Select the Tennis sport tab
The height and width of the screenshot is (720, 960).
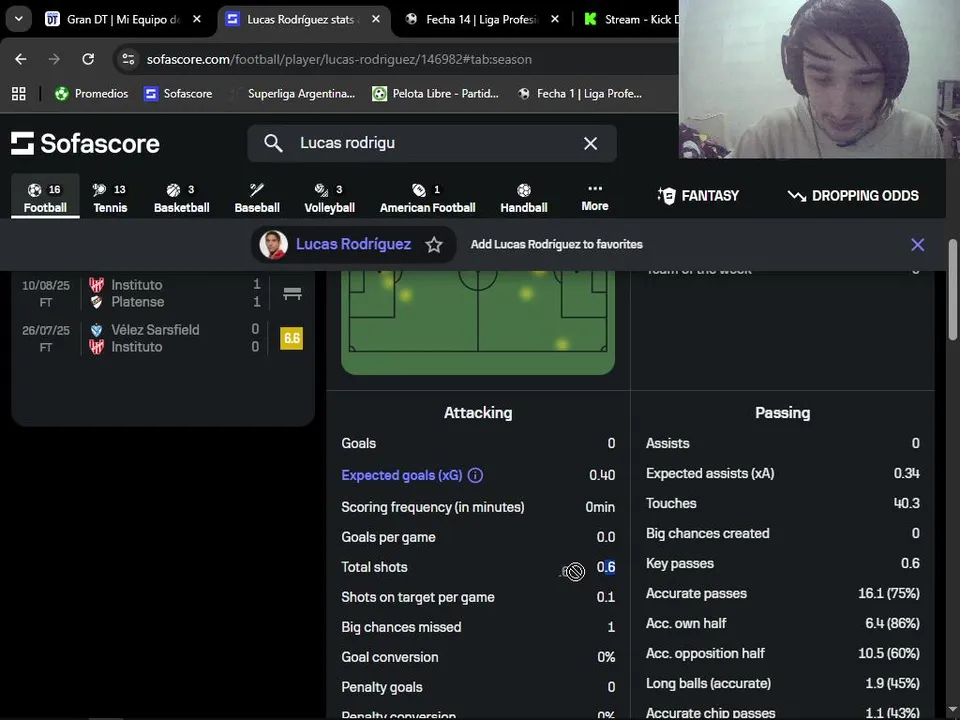(x=110, y=197)
